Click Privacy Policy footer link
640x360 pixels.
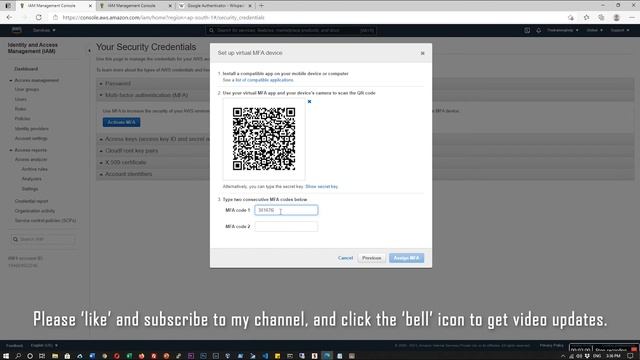click(x=551, y=346)
